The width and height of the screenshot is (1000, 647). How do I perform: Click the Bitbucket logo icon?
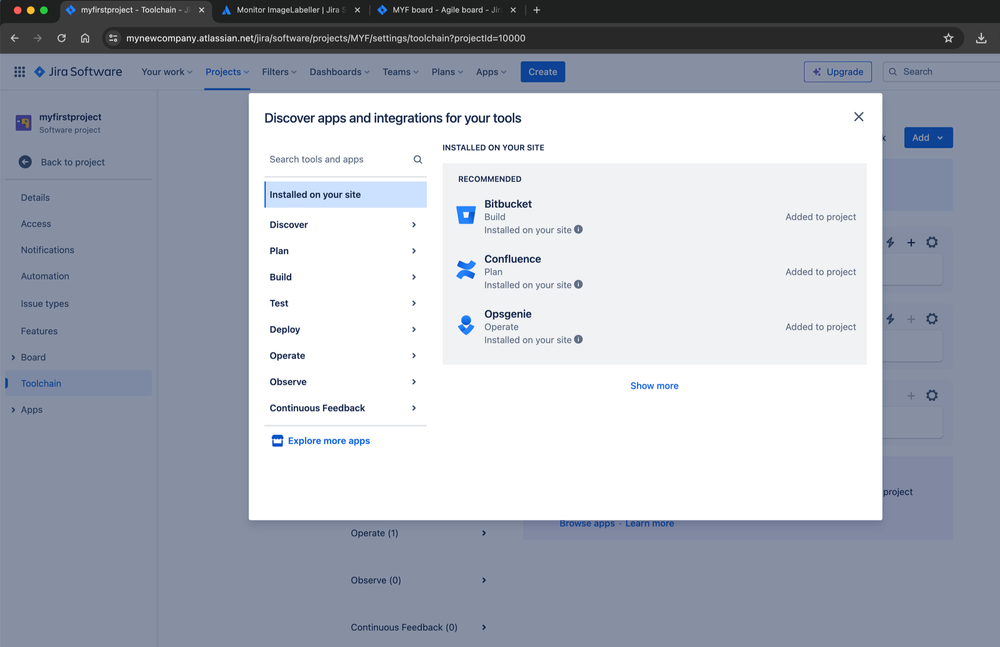tap(466, 215)
